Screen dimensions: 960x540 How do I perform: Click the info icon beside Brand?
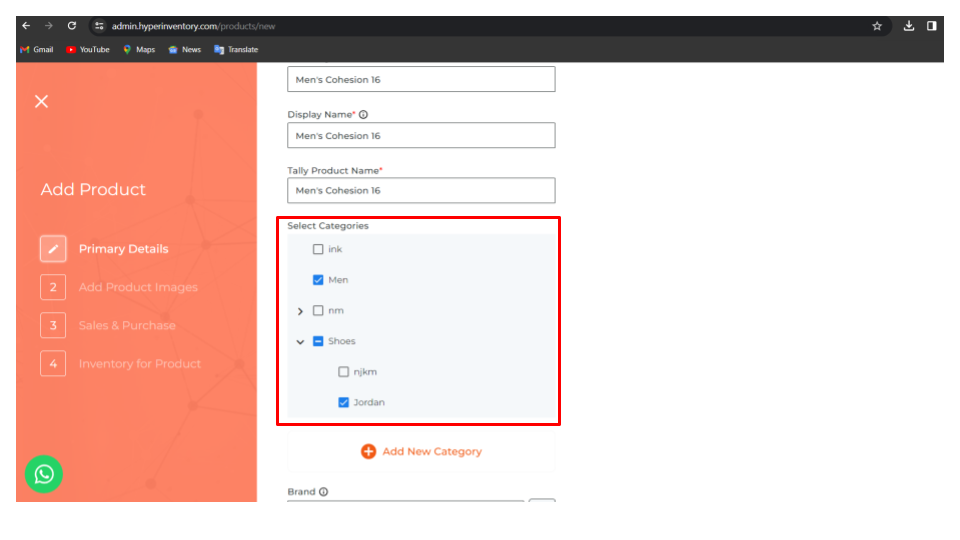click(x=323, y=492)
